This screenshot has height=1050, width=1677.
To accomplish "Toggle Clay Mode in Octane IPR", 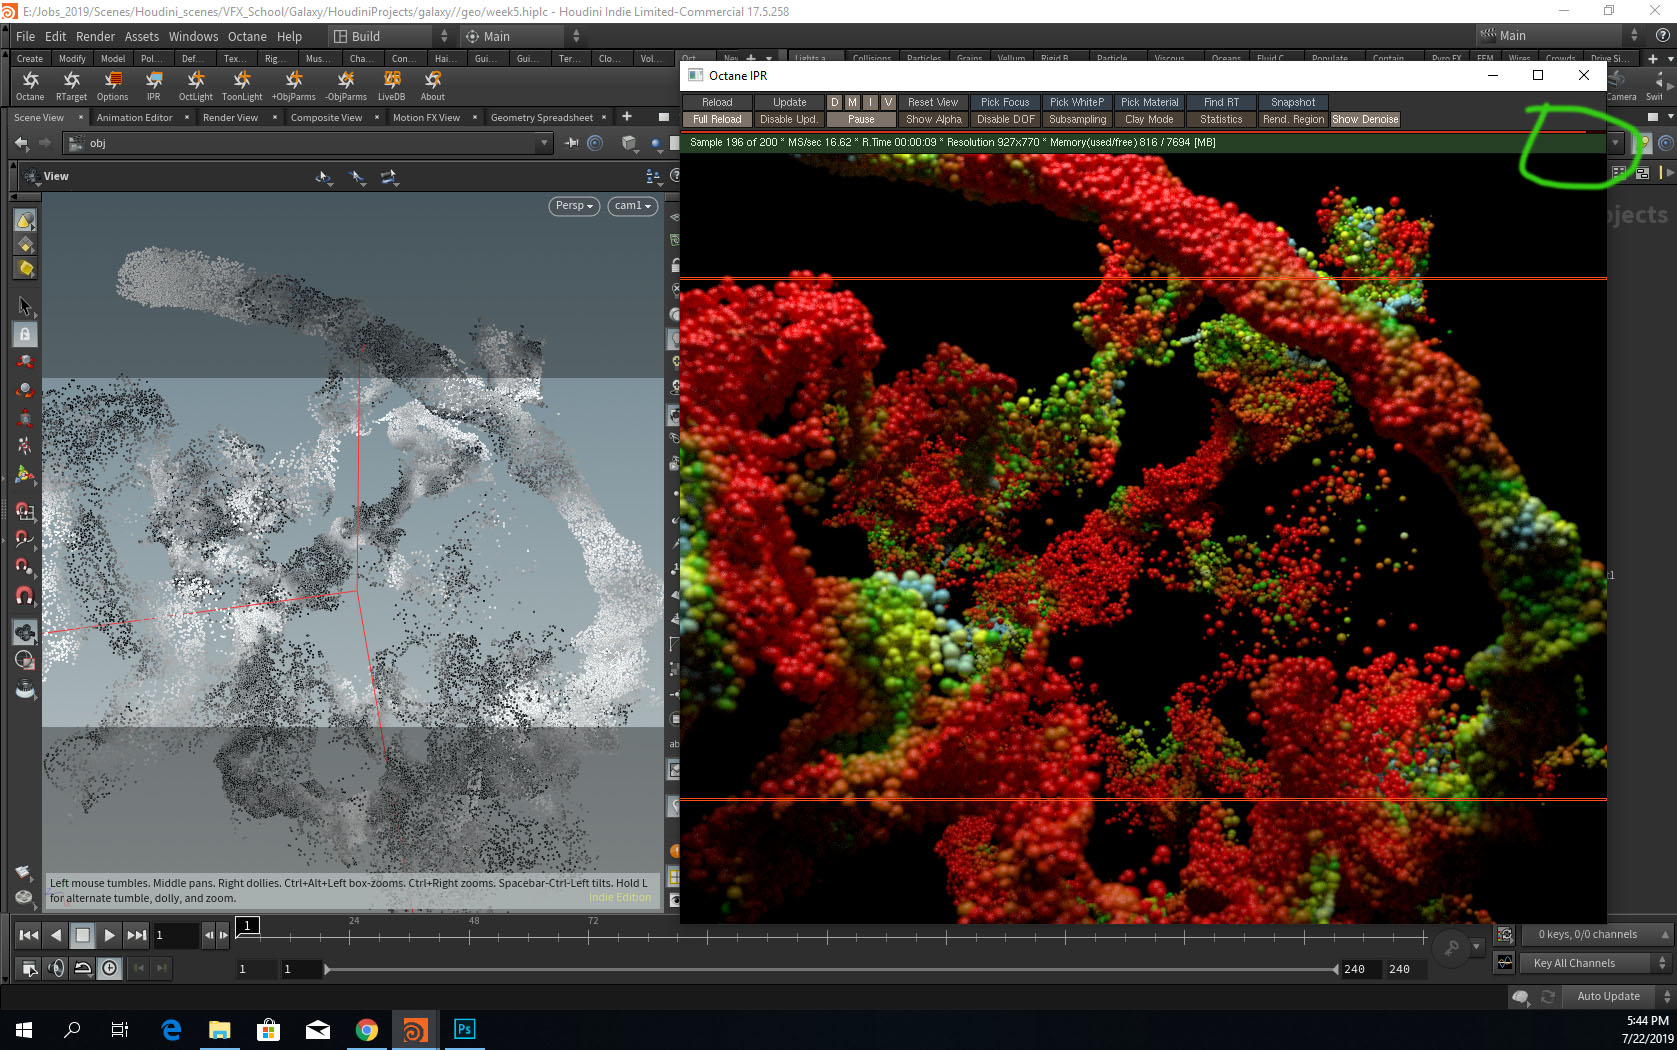I will (x=1149, y=119).
